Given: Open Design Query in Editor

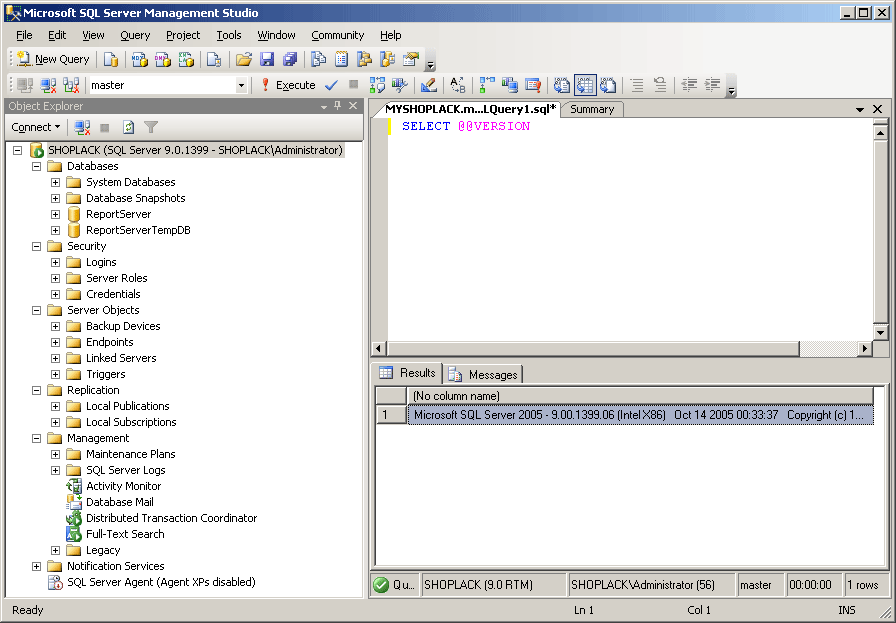Looking at the screenshot, I should tap(429, 85).
